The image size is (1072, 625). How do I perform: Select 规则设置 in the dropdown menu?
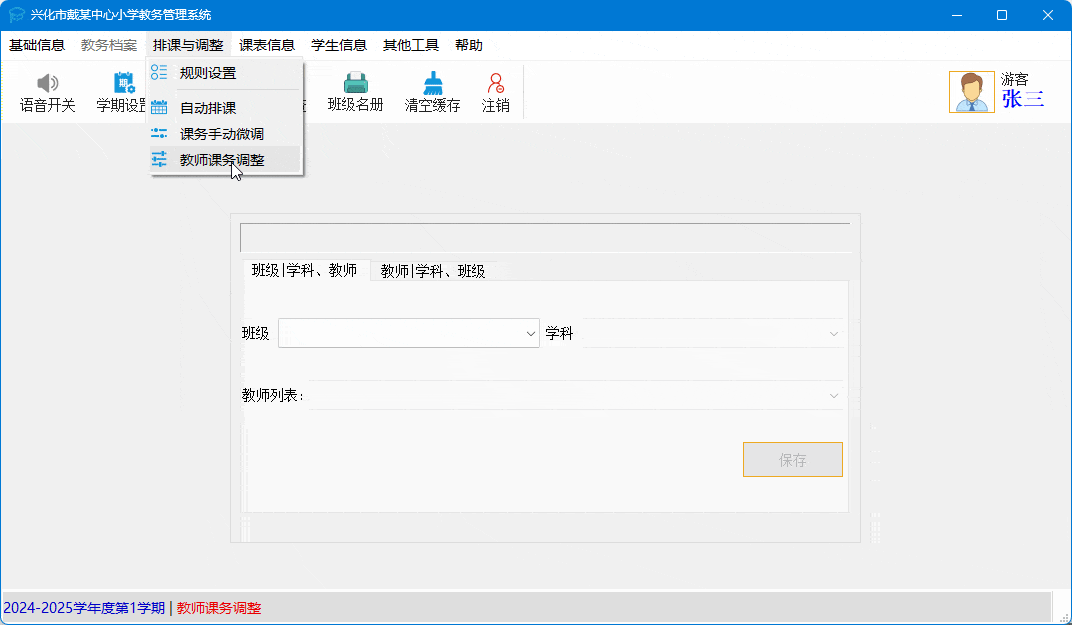208,73
